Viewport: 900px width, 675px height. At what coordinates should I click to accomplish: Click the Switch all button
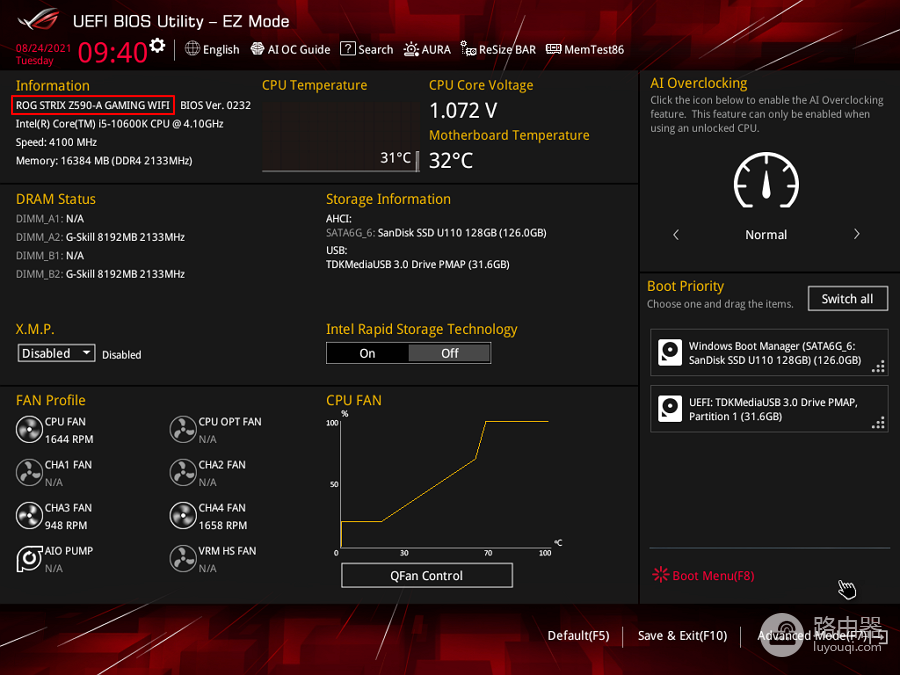click(x=848, y=298)
